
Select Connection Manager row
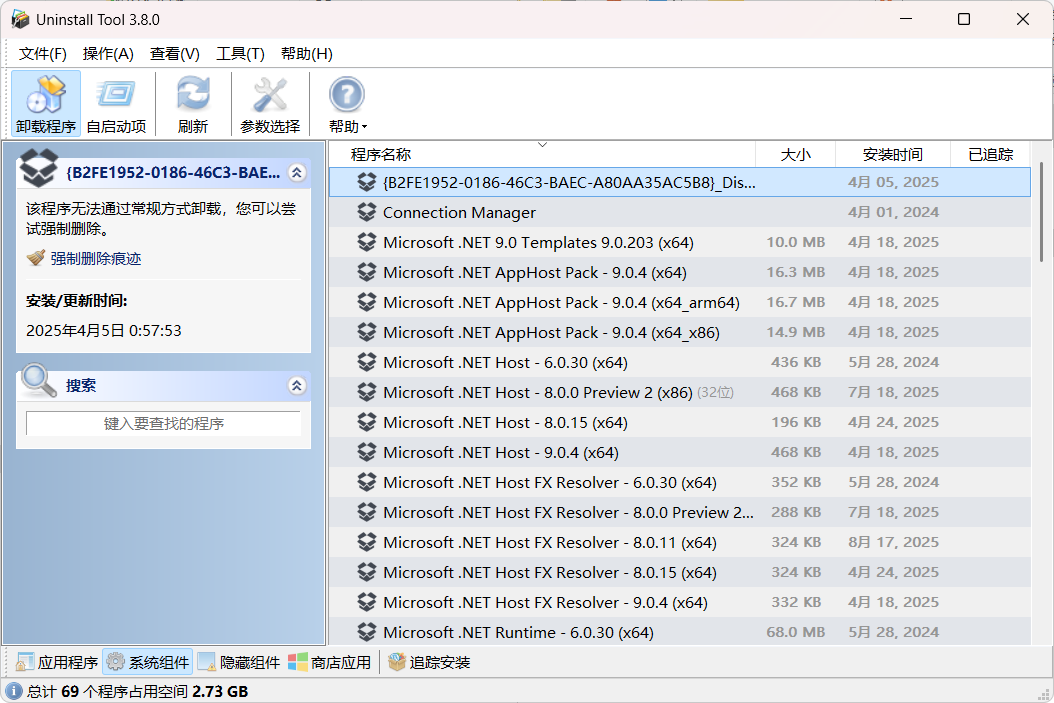[x=680, y=212]
